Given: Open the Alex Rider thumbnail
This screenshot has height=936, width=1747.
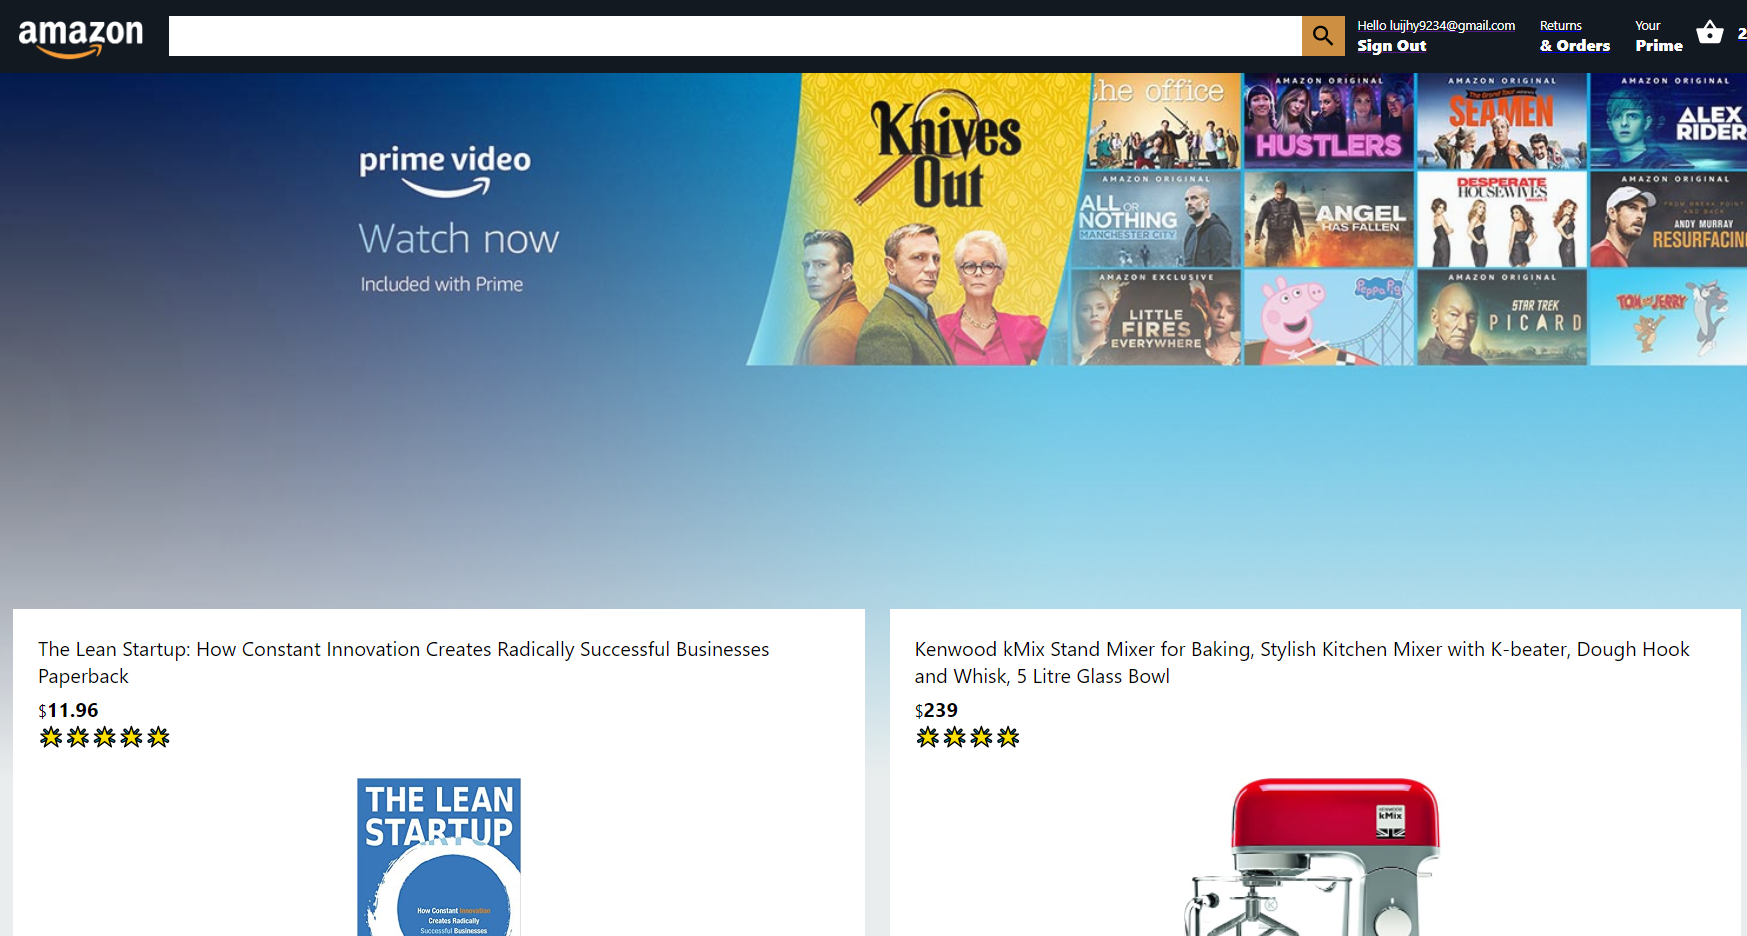Looking at the screenshot, I should [x=1668, y=121].
